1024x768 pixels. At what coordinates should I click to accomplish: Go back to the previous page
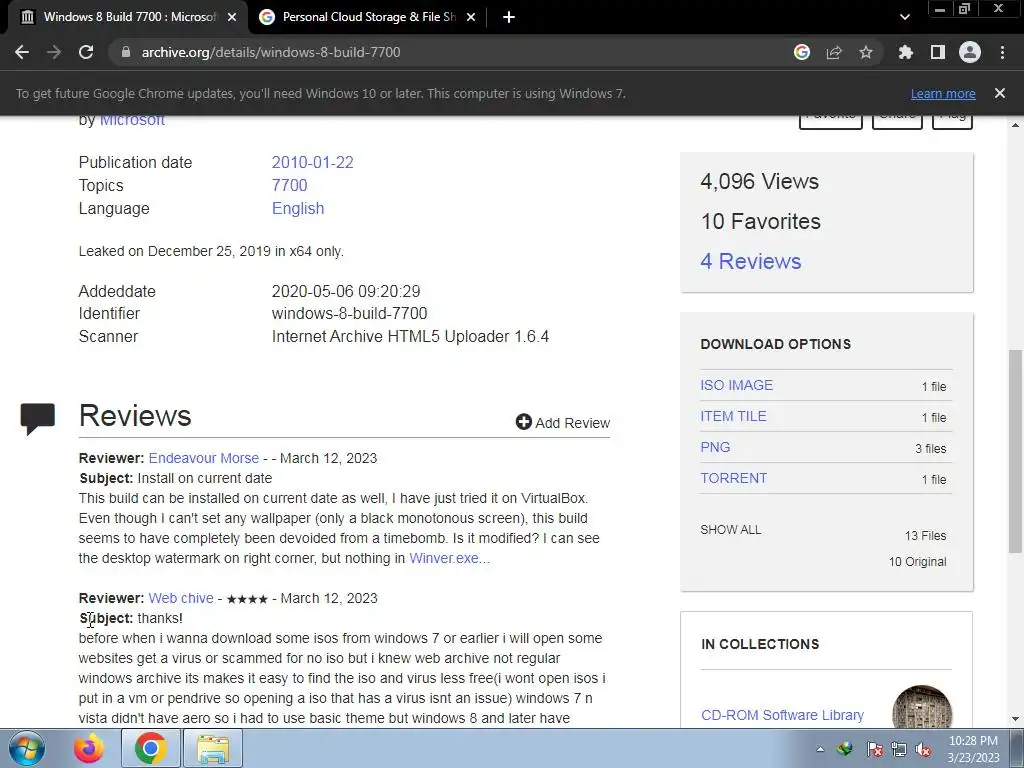(x=22, y=52)
